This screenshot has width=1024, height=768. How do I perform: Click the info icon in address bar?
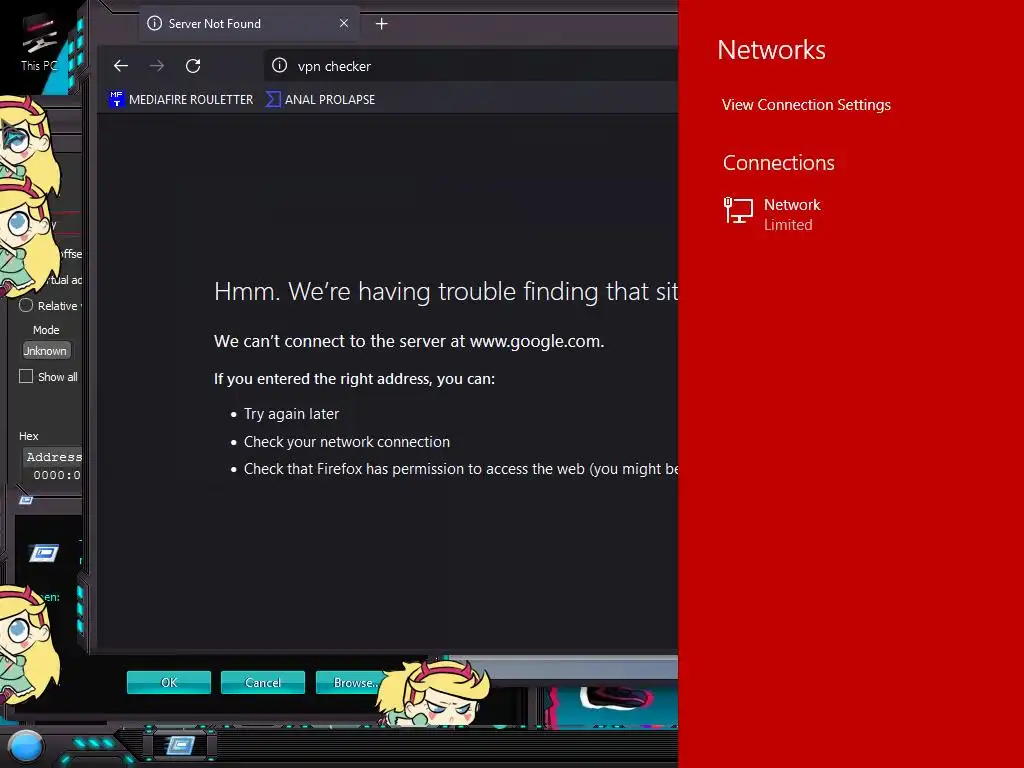tap(280, 65)
